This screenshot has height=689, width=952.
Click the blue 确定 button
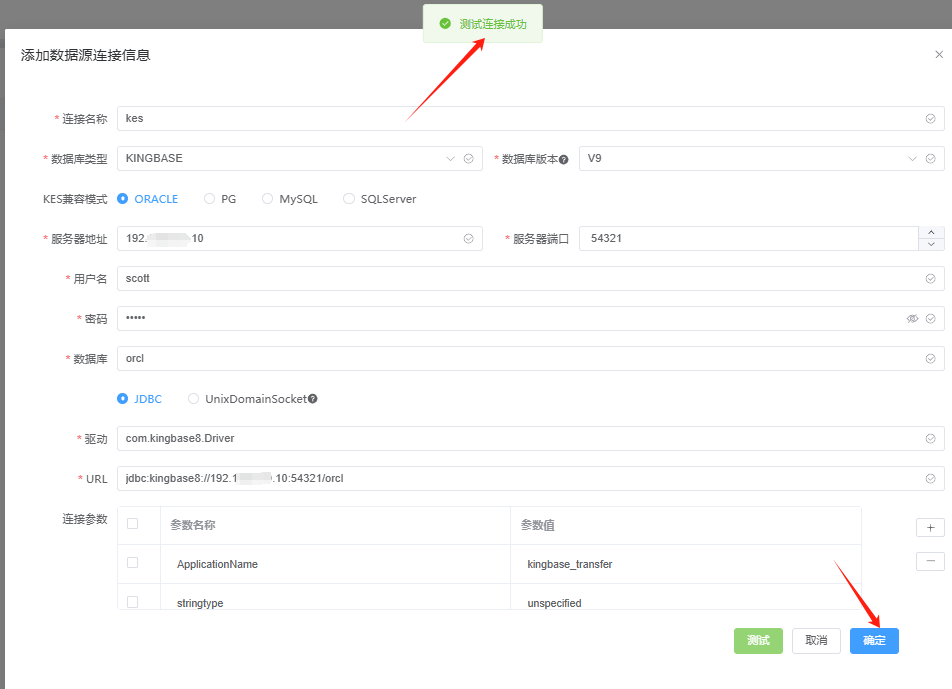point(874,641)
